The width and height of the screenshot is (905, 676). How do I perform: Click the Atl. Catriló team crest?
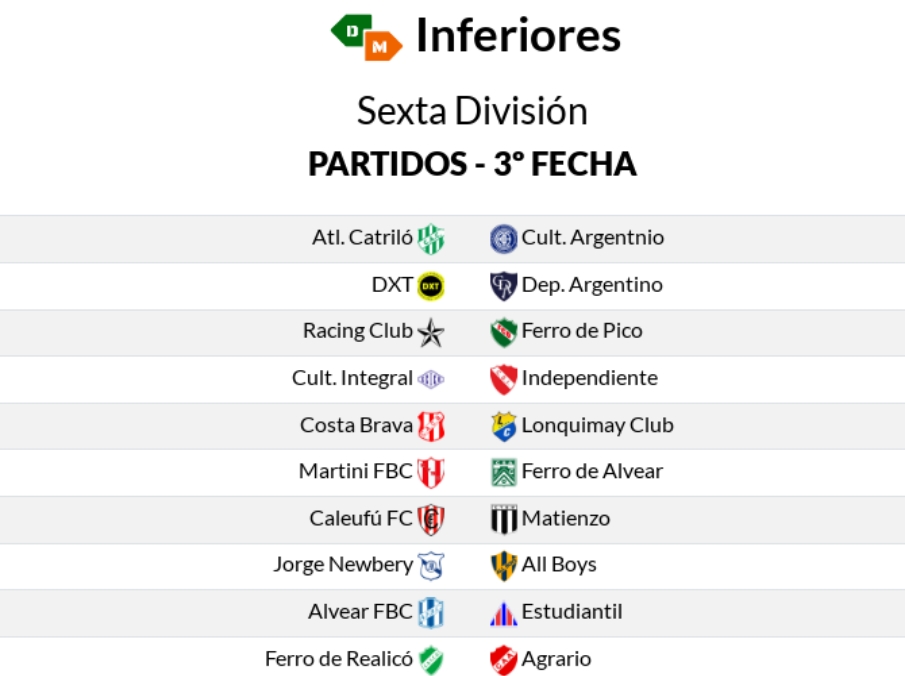(431, 239)
